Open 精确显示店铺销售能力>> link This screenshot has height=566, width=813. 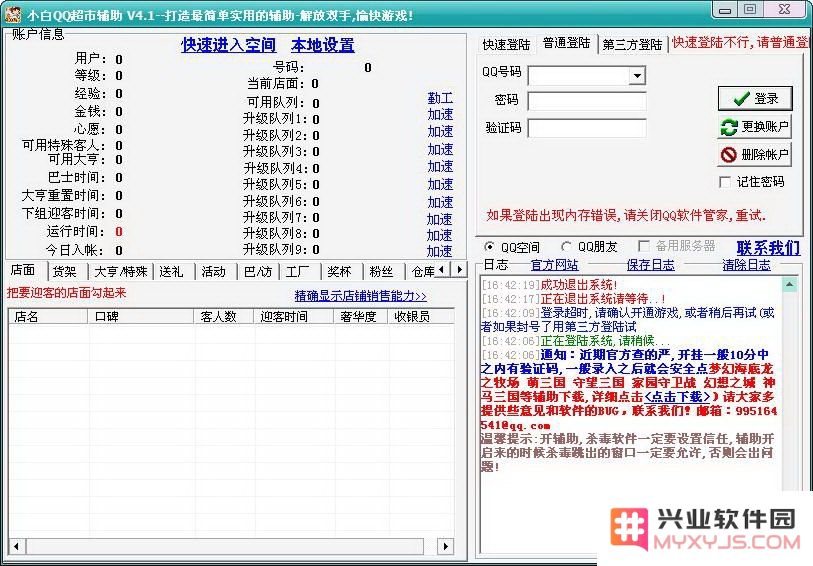click(360, 296)
